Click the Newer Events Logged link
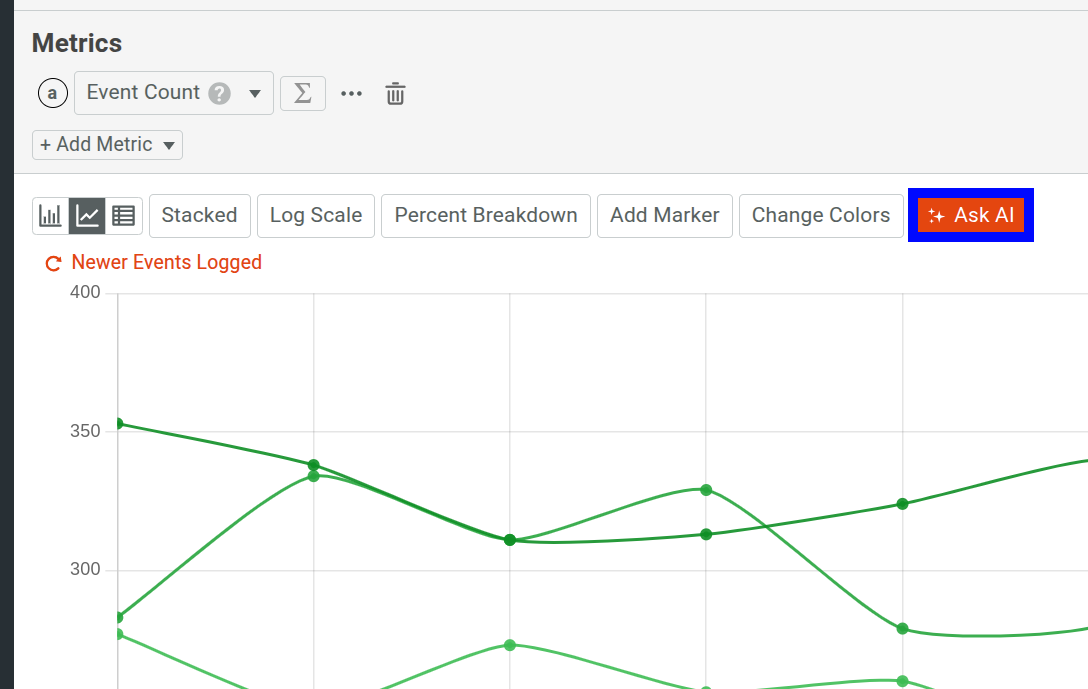Screen dimensions: 1088x689 point(167,263)
